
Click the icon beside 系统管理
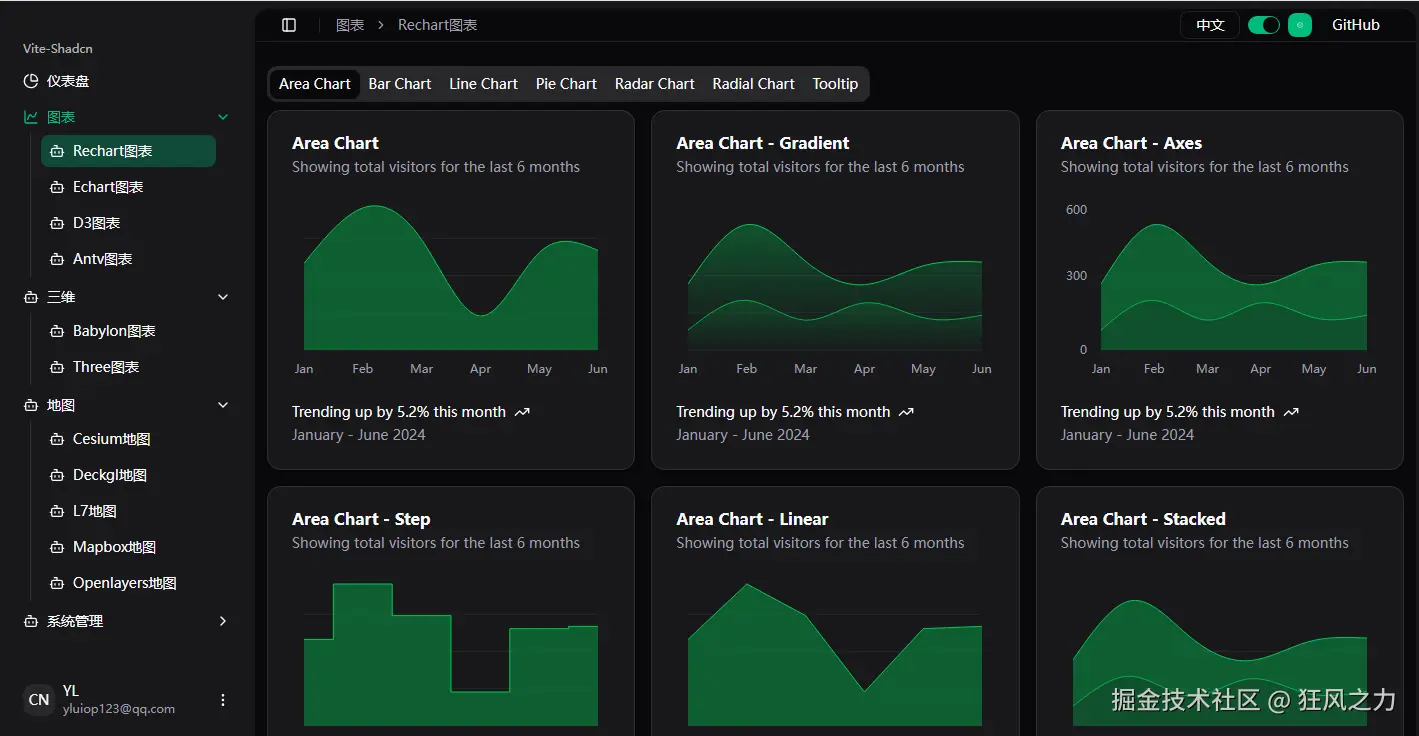[31, 621]
